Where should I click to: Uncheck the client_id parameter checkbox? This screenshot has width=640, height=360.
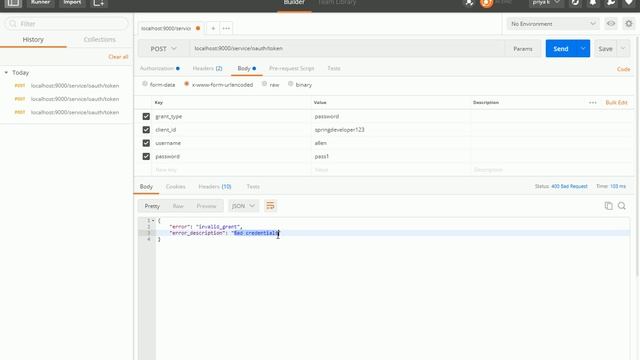146,130
